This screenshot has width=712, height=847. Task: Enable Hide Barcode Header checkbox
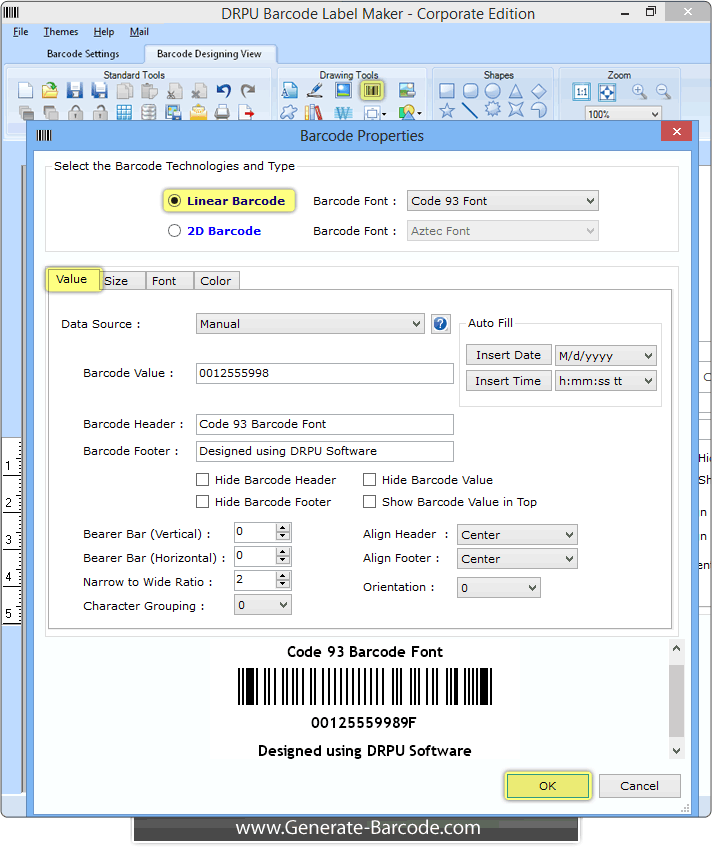click(203, 480)
